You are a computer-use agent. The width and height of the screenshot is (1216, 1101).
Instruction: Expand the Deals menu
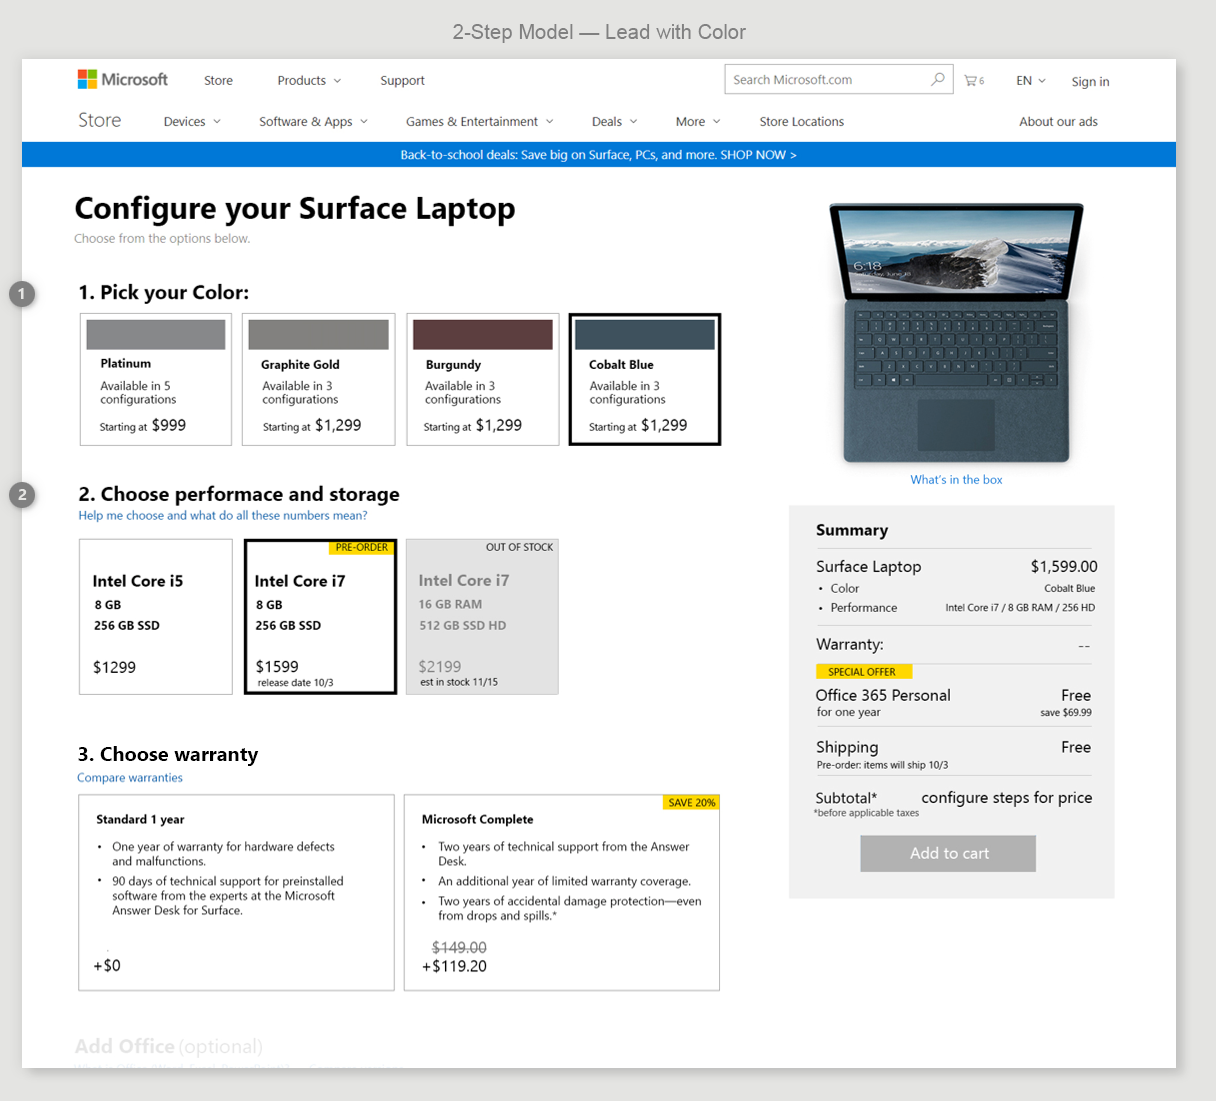[x=614, y=122]
